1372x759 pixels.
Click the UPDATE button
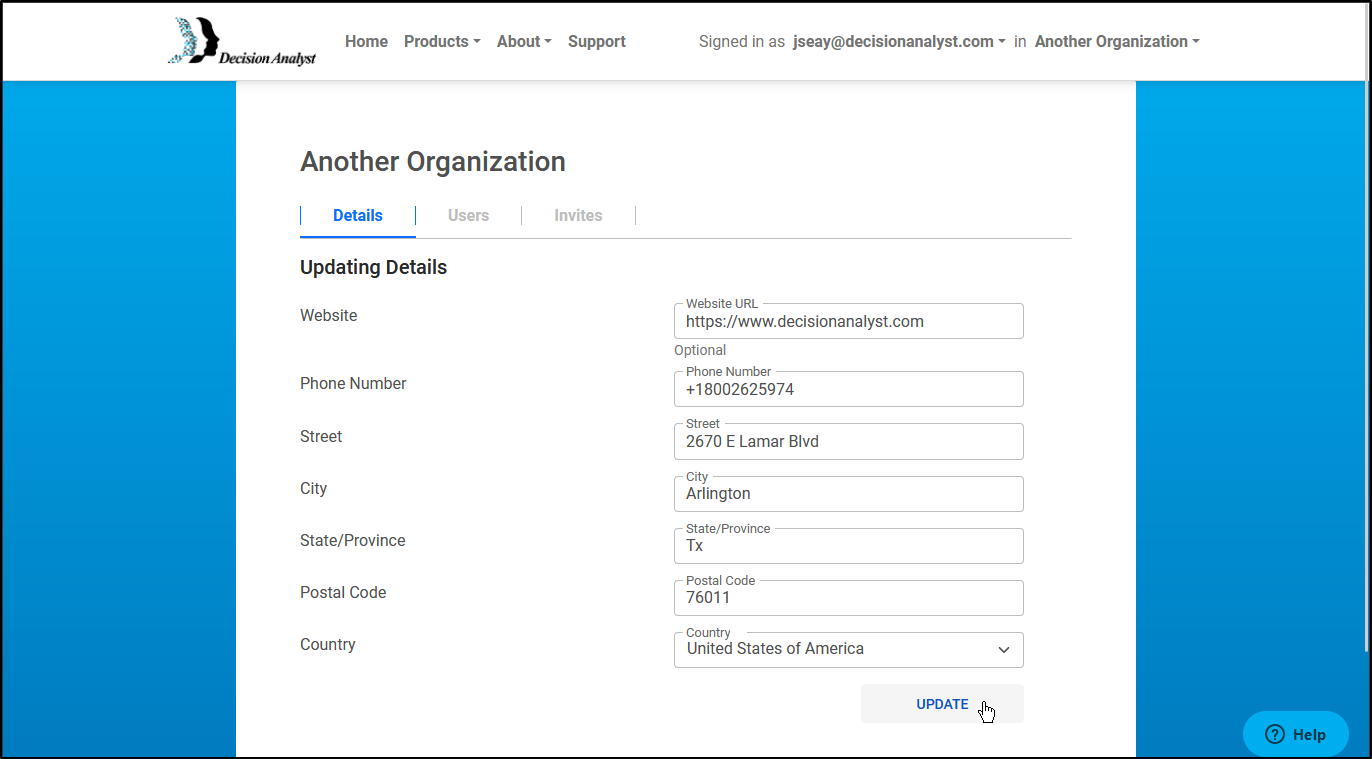click(x=941, y=703)
